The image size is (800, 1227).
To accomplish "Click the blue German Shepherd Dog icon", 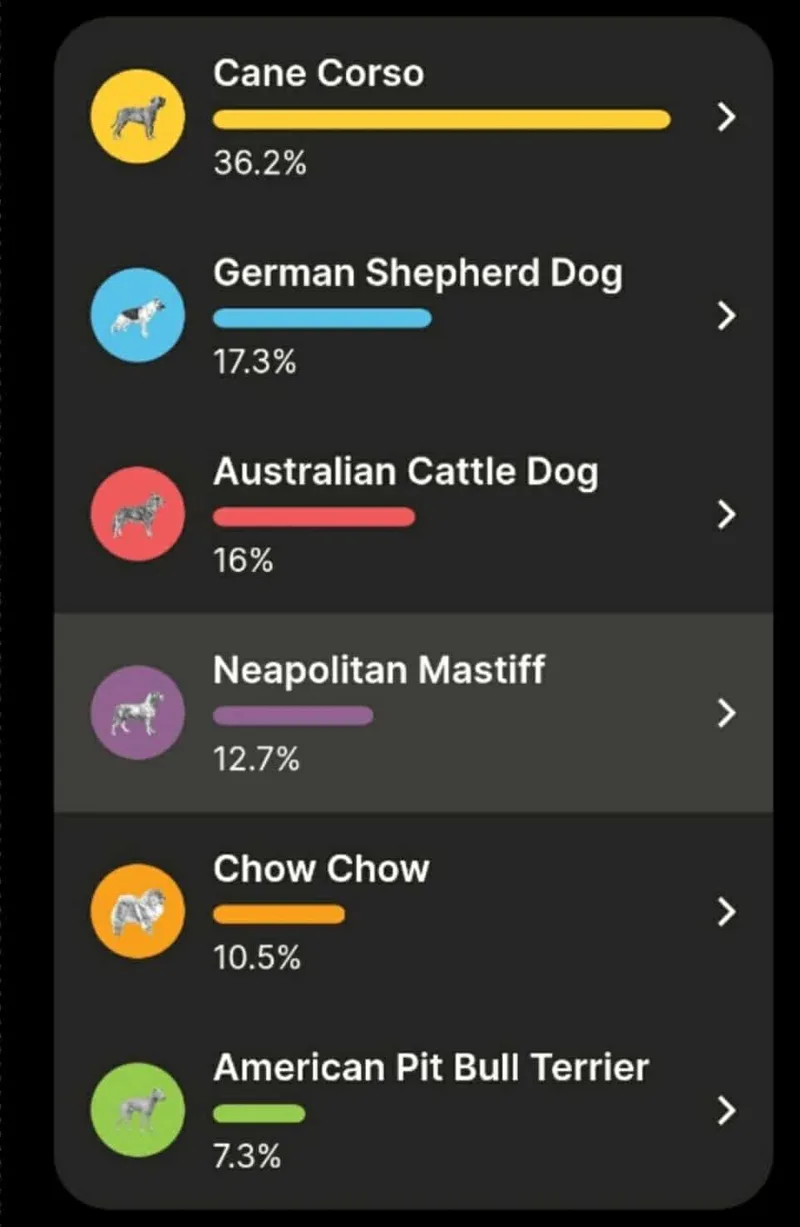I will tap(137, 315).
